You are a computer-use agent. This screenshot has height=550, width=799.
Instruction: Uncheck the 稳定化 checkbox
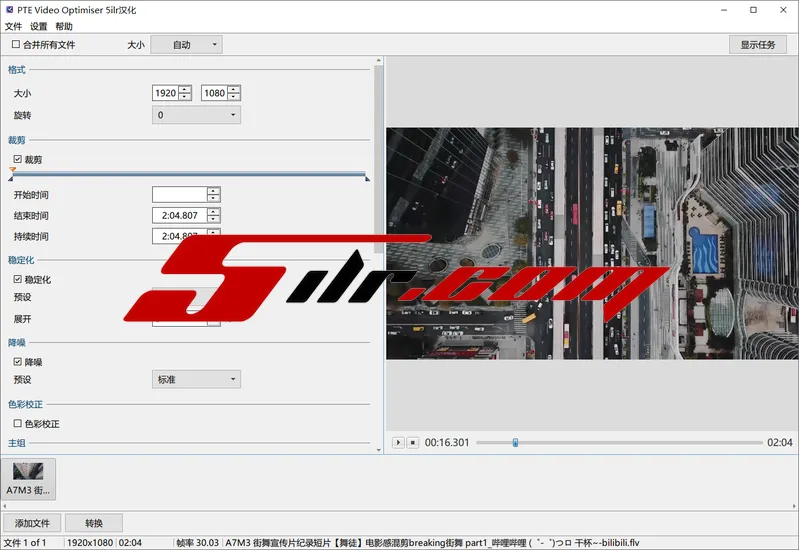(17, 279)
